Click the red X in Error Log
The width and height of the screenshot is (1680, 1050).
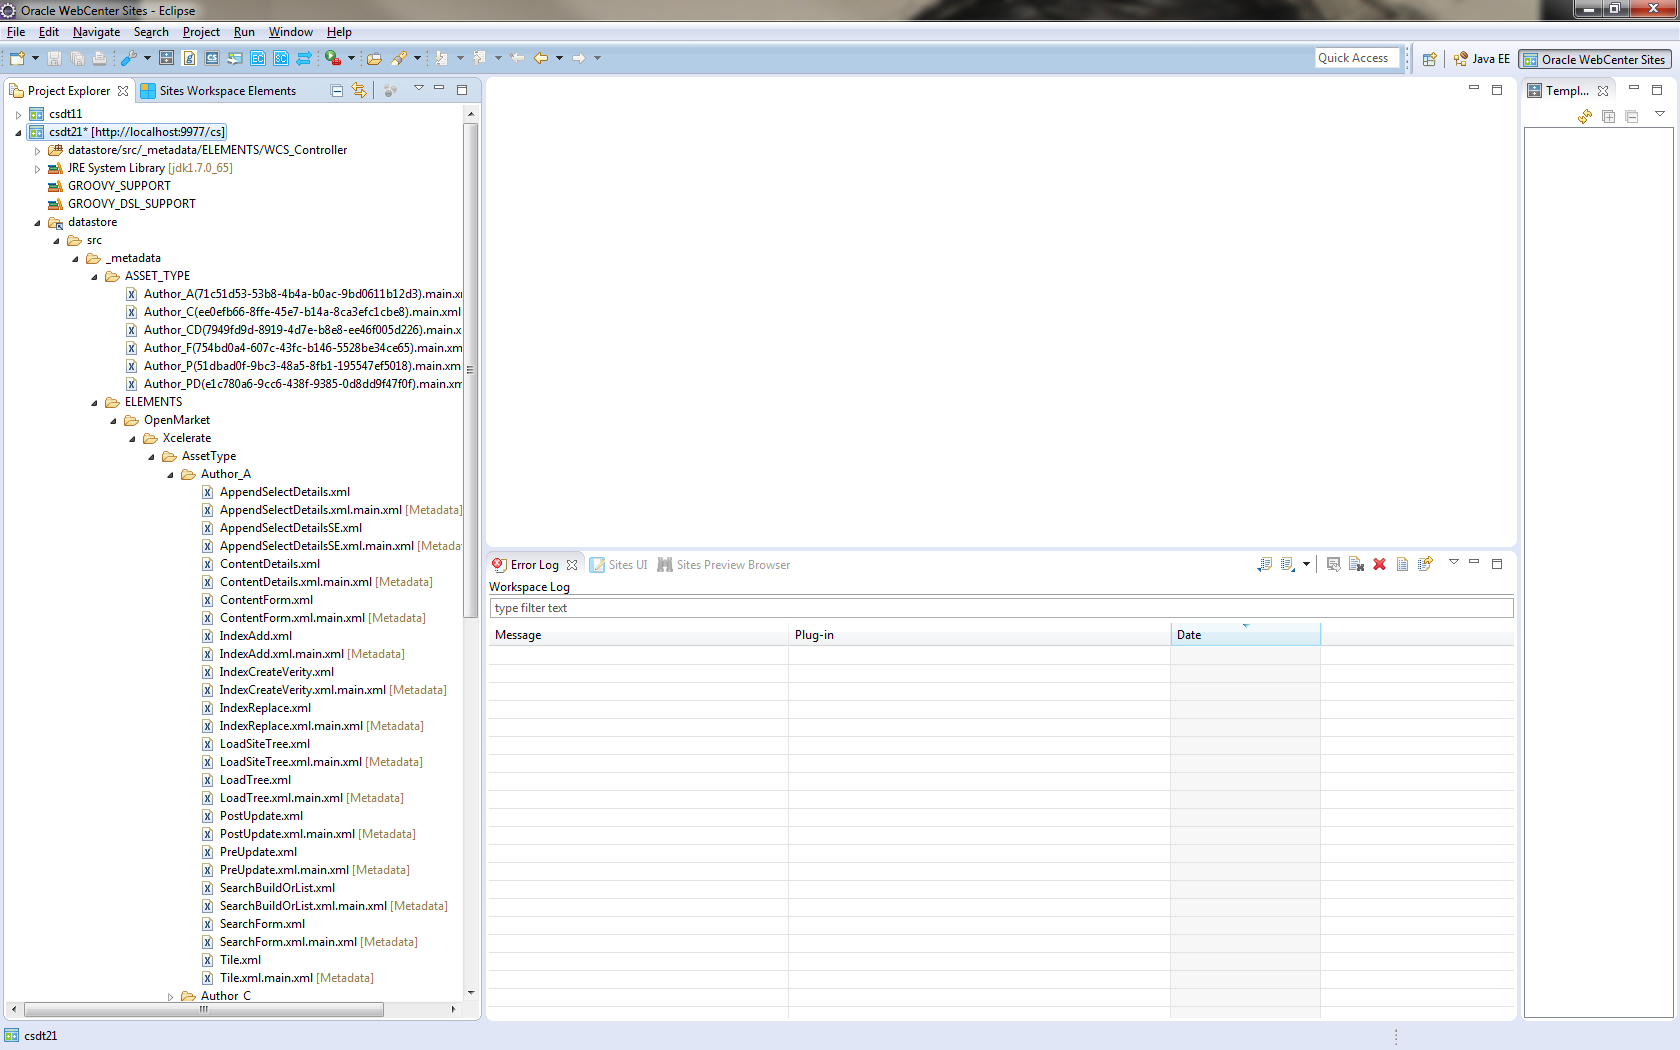1379,564
